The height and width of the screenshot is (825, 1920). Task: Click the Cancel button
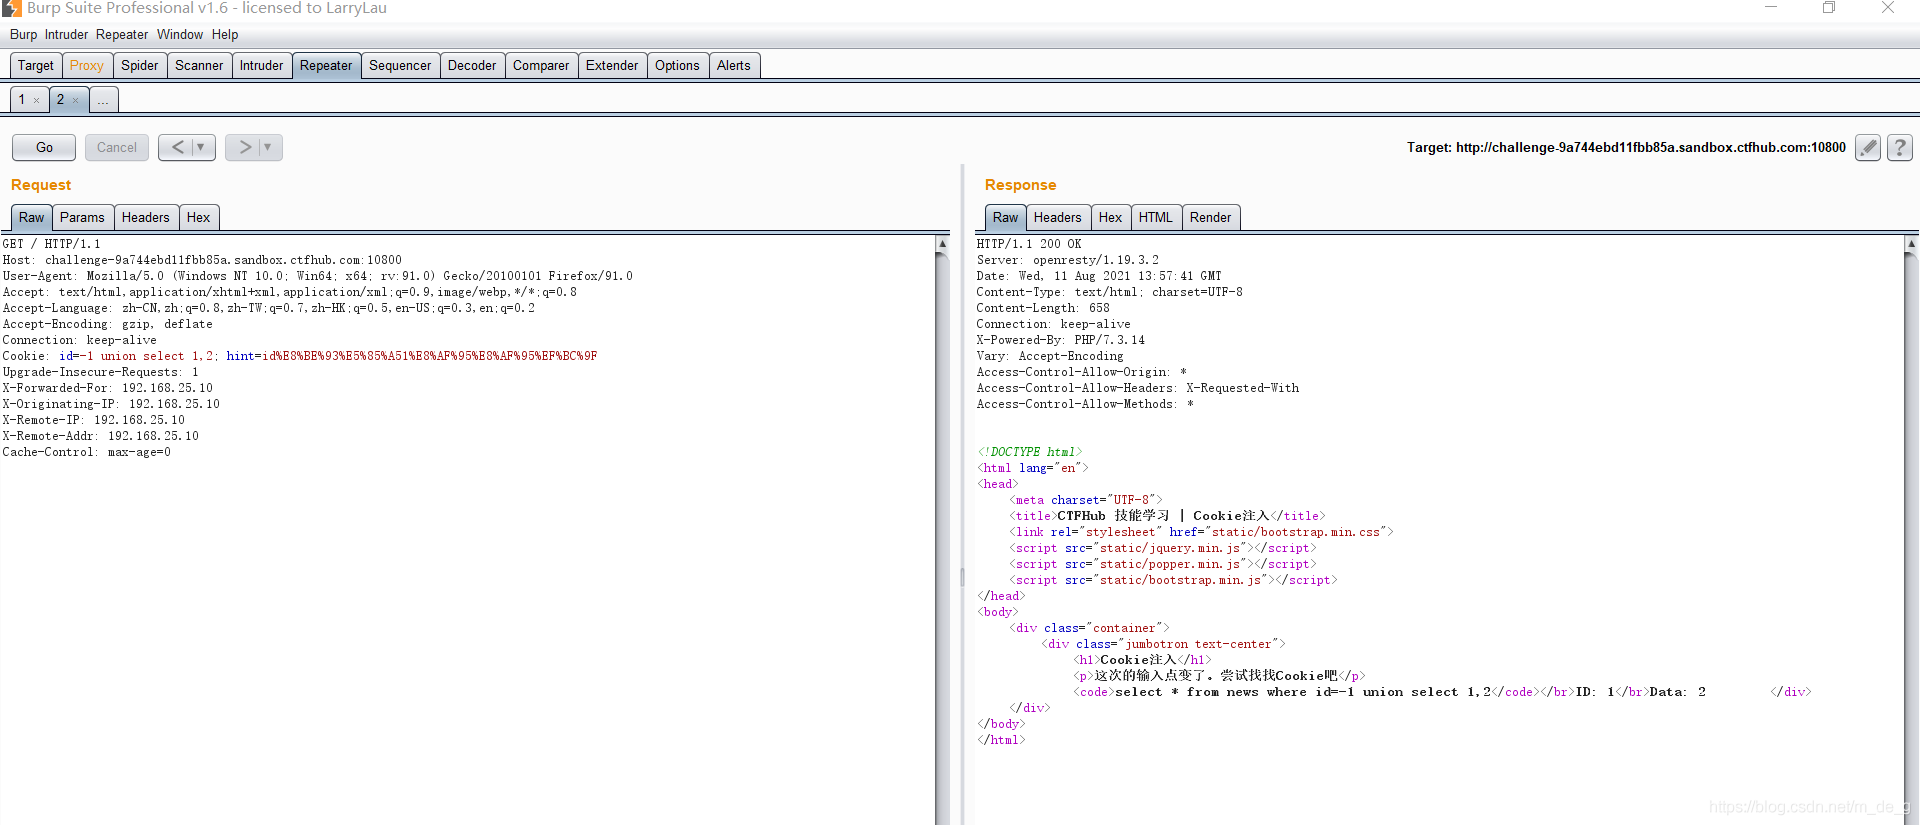click(x=117, y=147)
